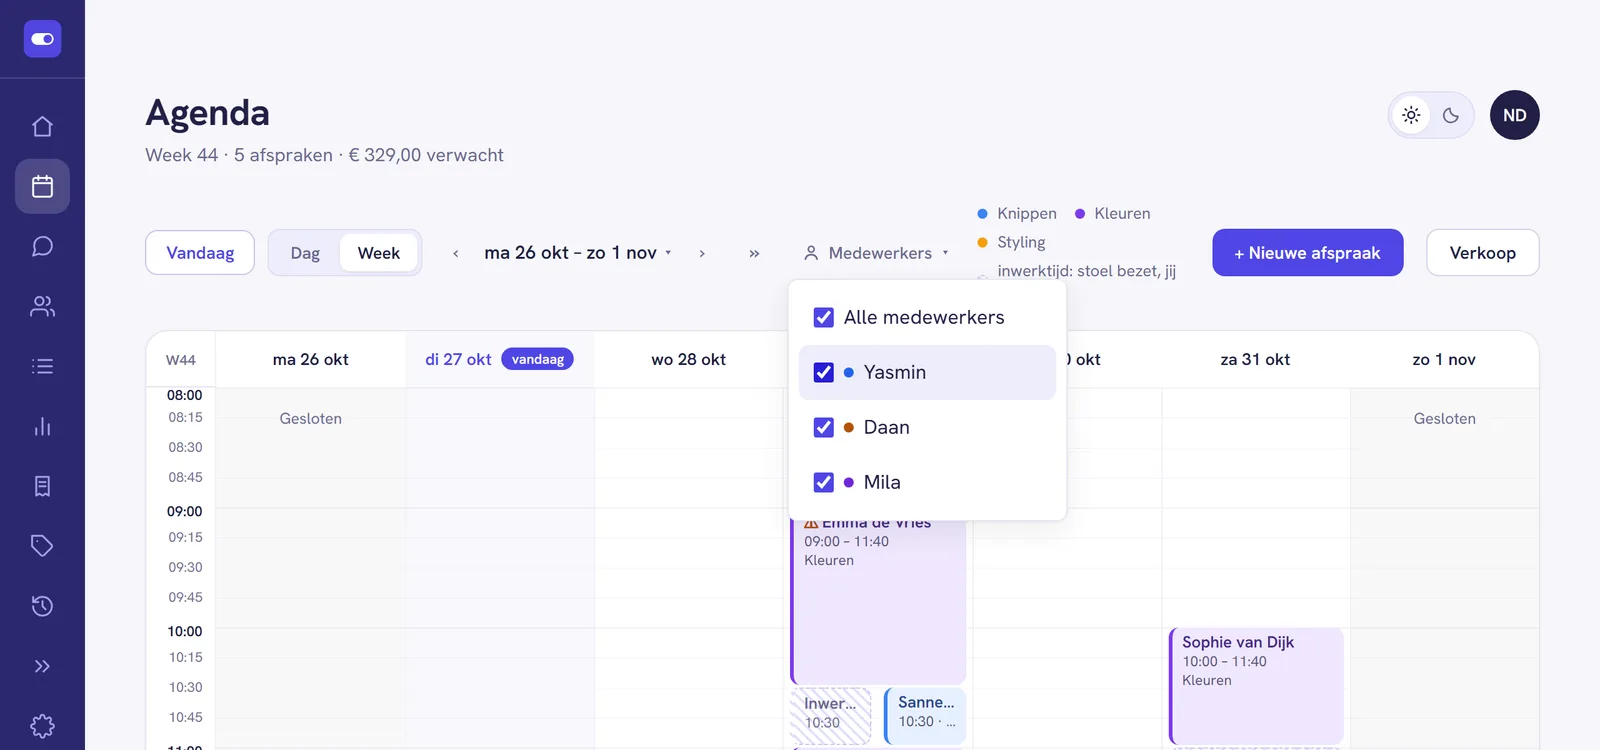Open the bar chart reports icon
This screenshot has width=1600, height=750.
click(x=42, y=426)
